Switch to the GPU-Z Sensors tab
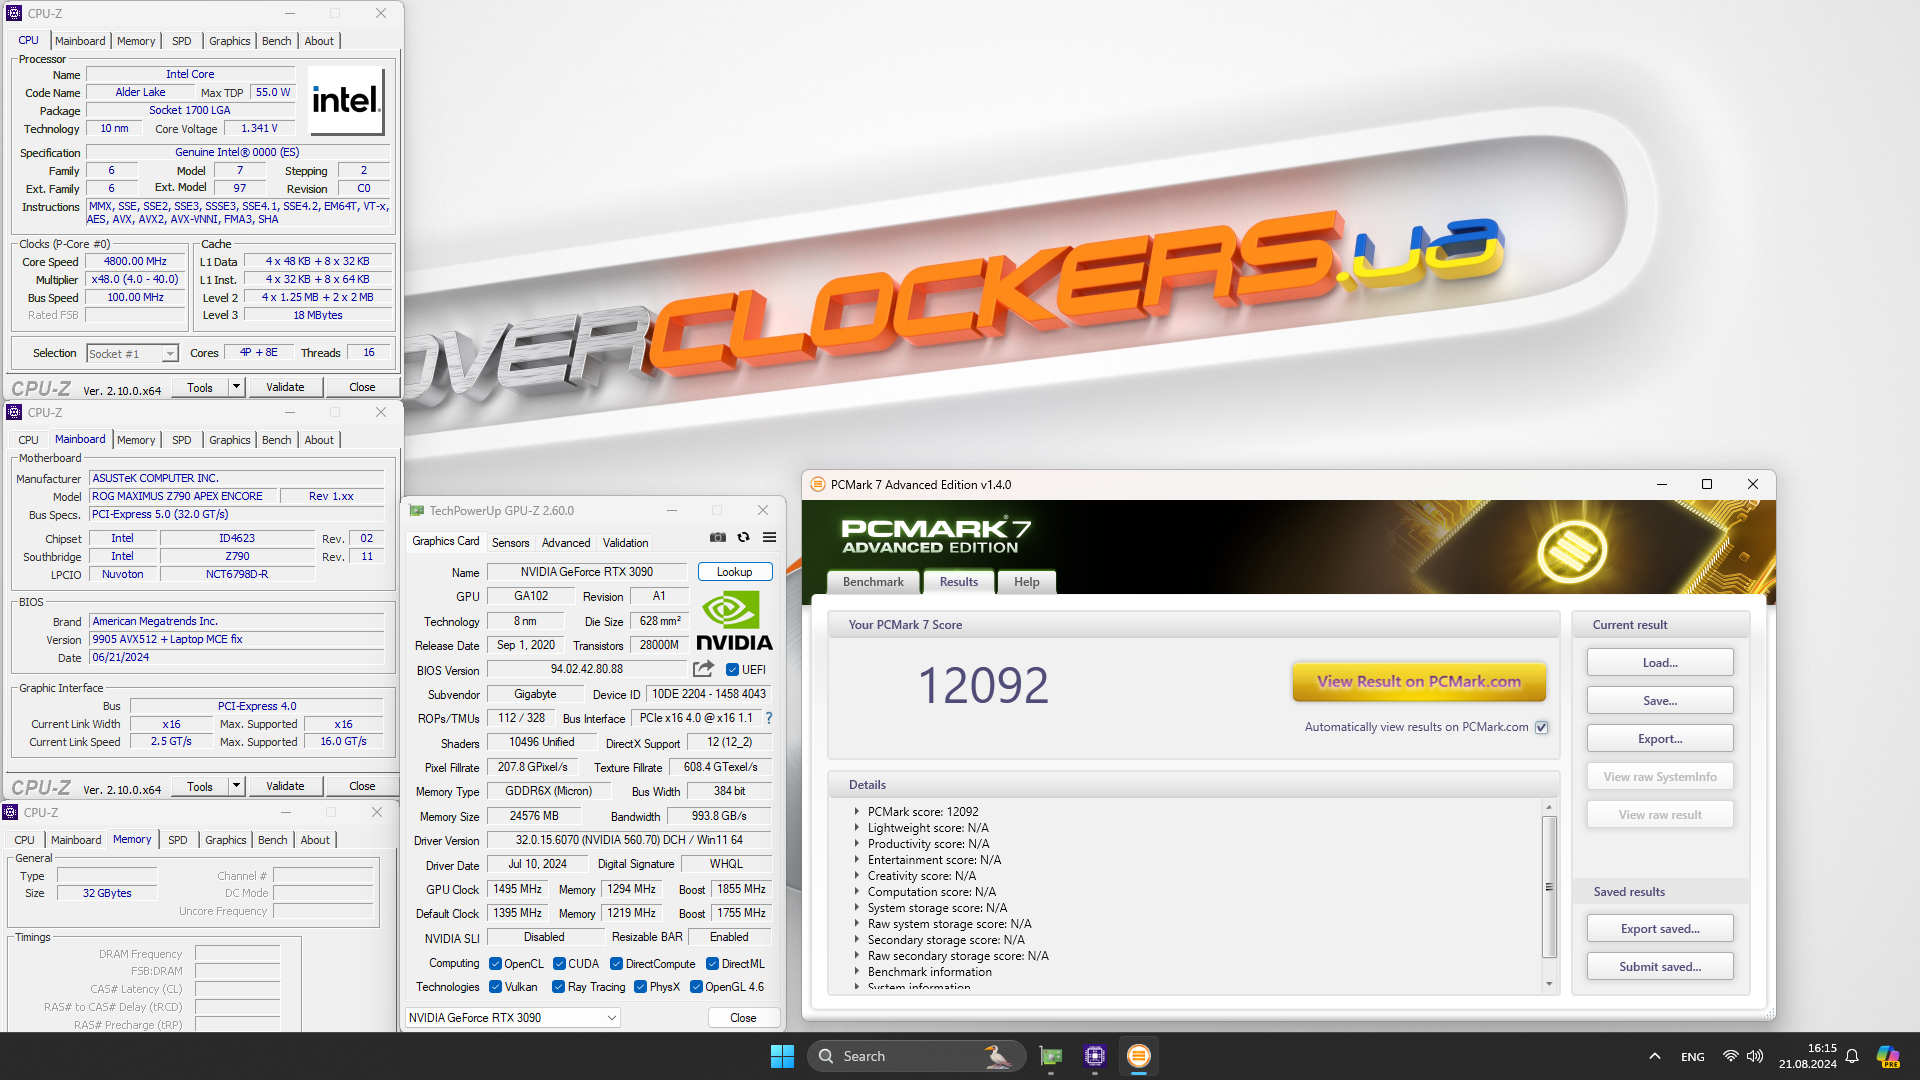The image size is (1920, 1080). coord(510,543)
